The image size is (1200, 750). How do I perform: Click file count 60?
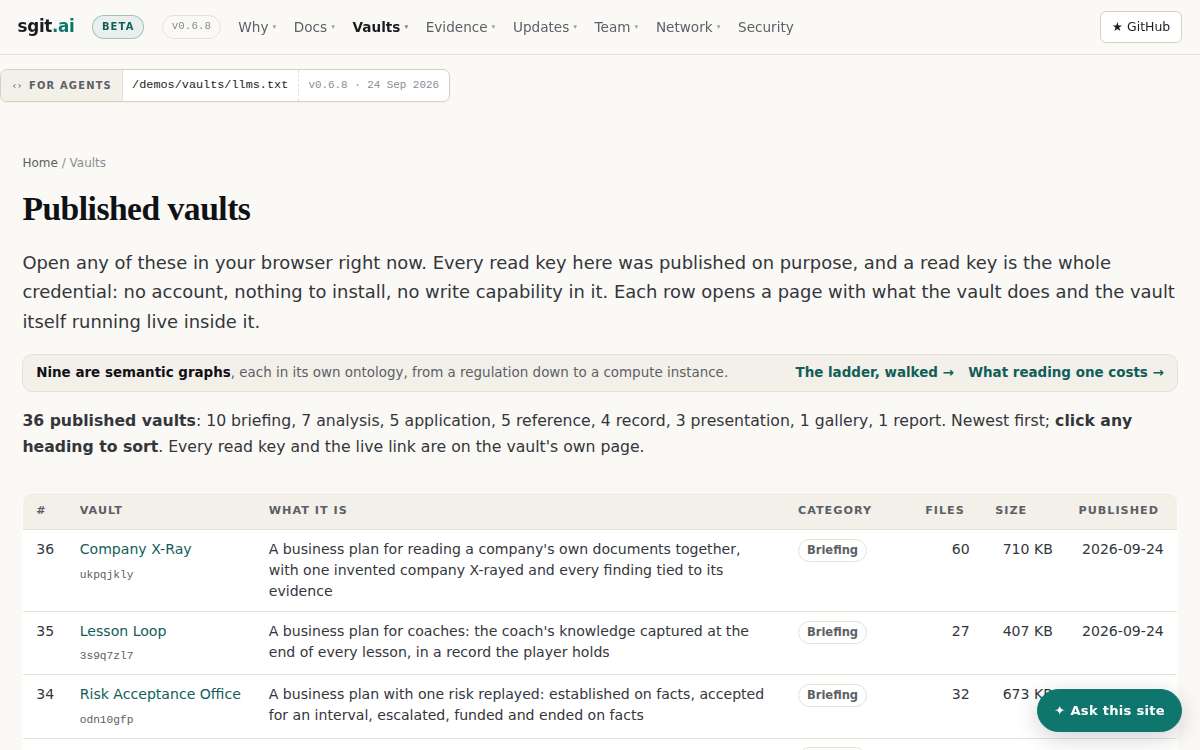coord(960,549)
